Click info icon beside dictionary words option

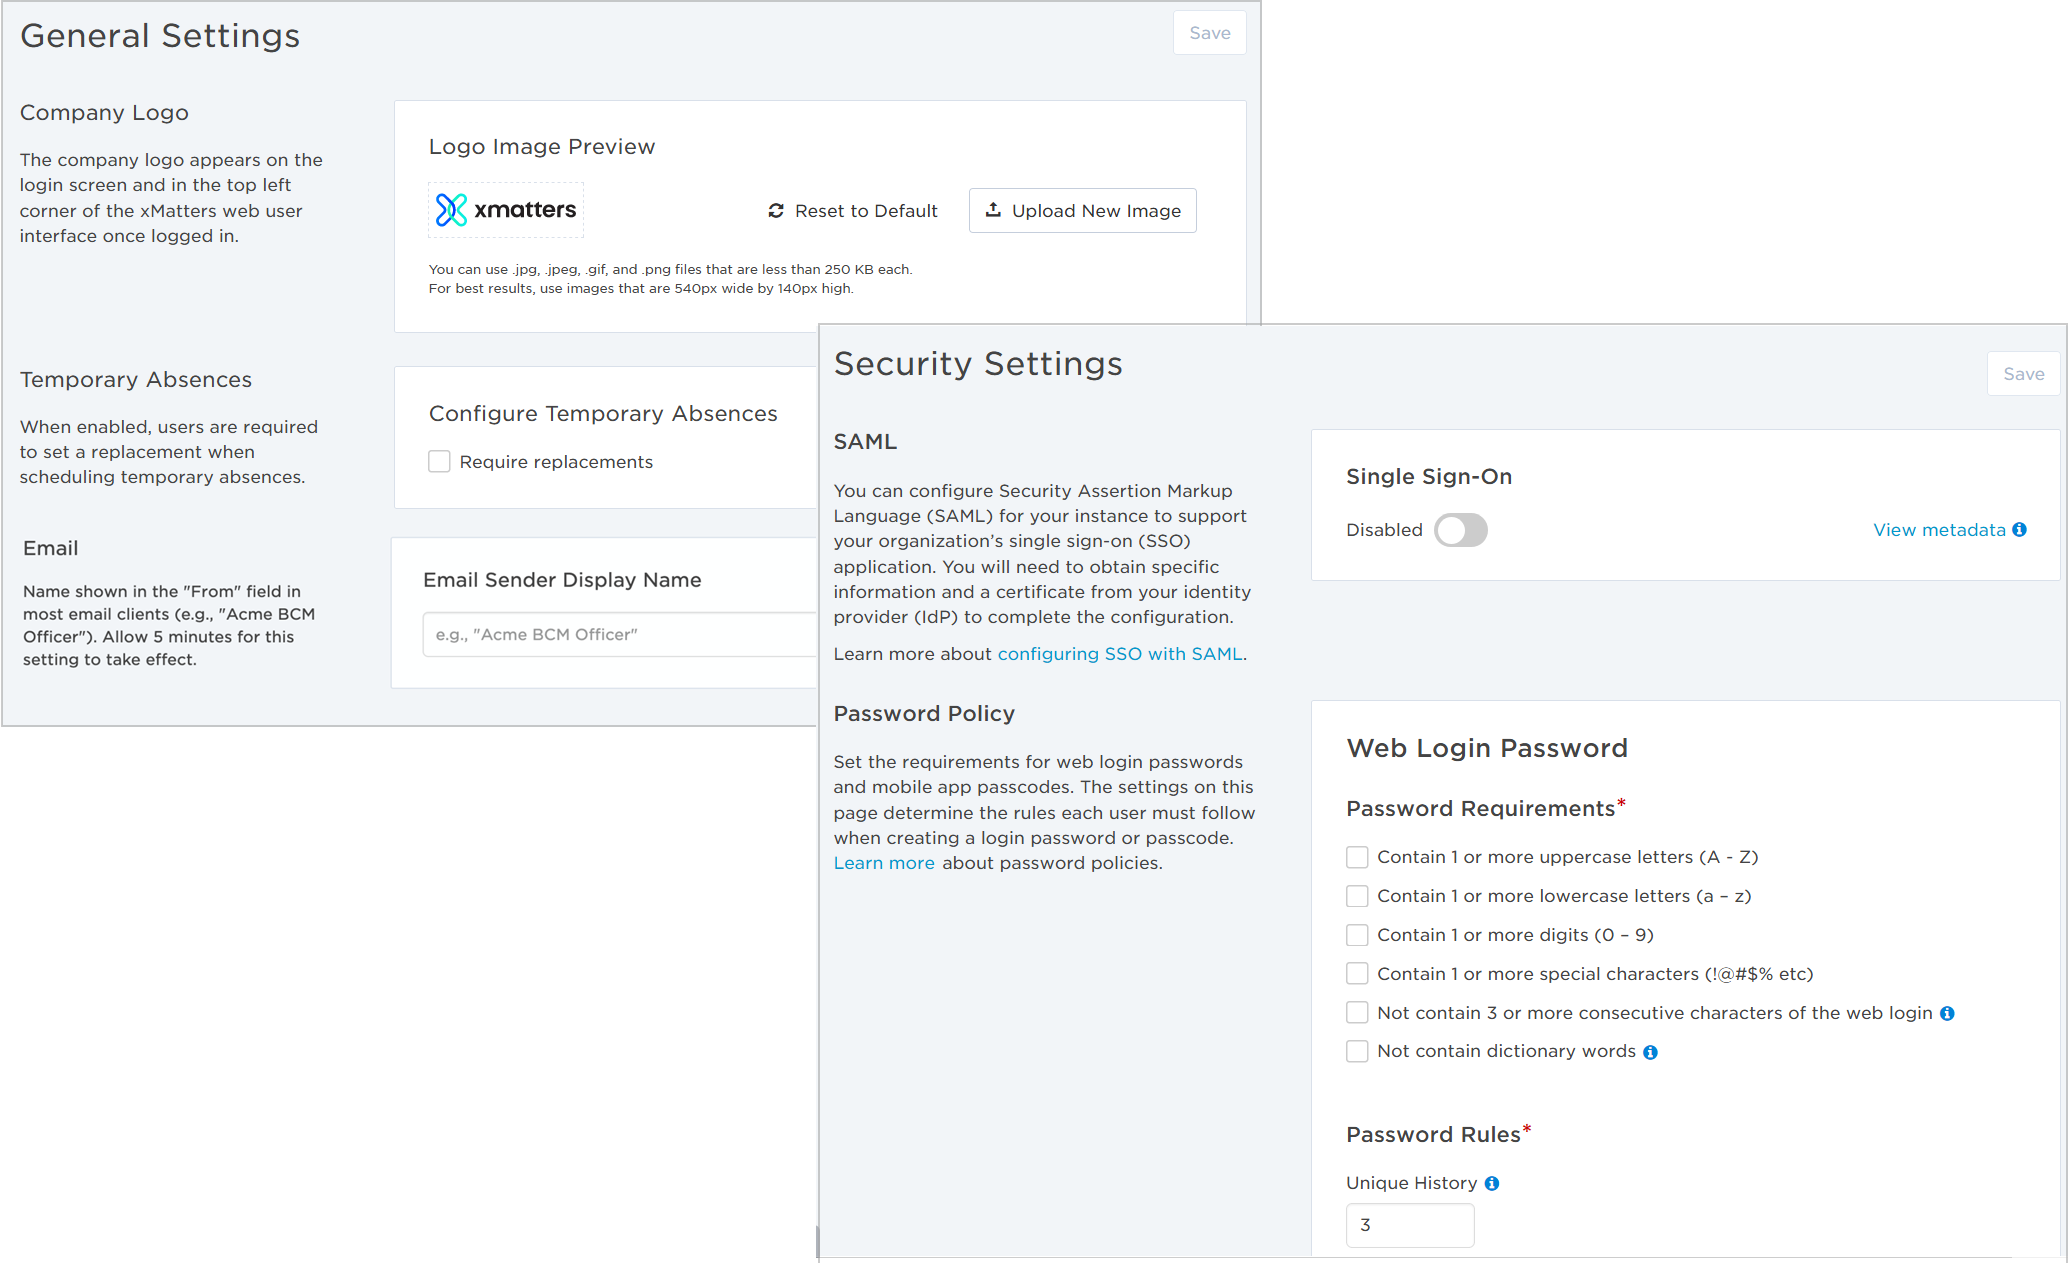[x=1650, y=1052]
